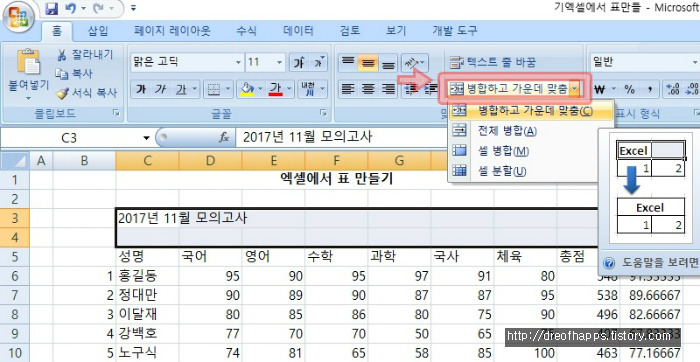The image size is (700, 362).
Task: Toggle bold 가 formatting
Action: click(140, 89)
